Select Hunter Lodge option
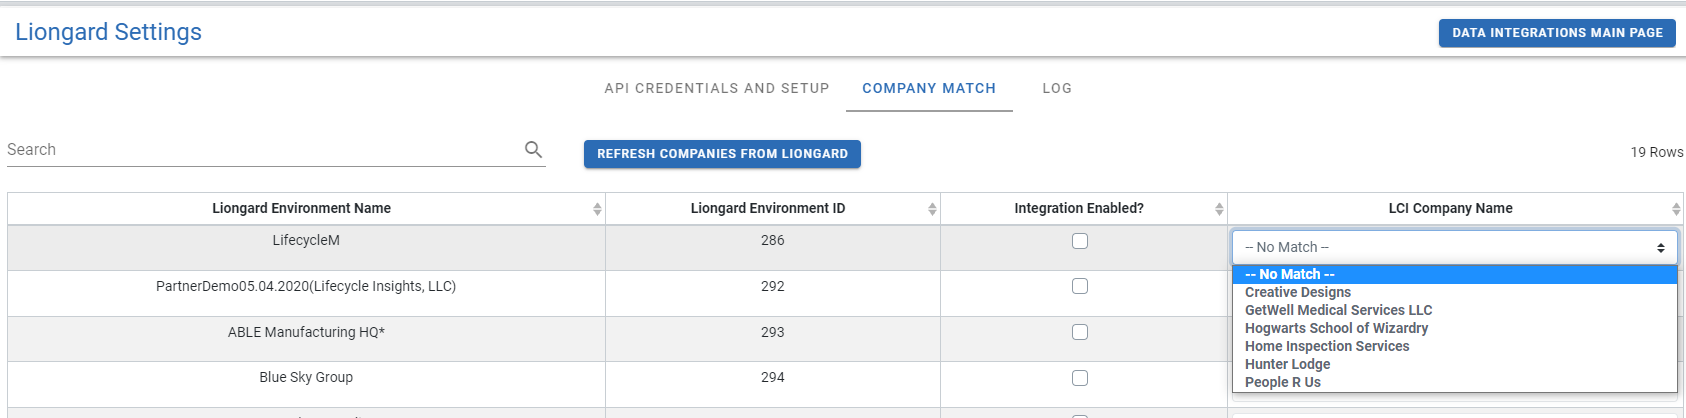The height and width of the screenshot is (418, 1686). click(x=1455, y=364)
